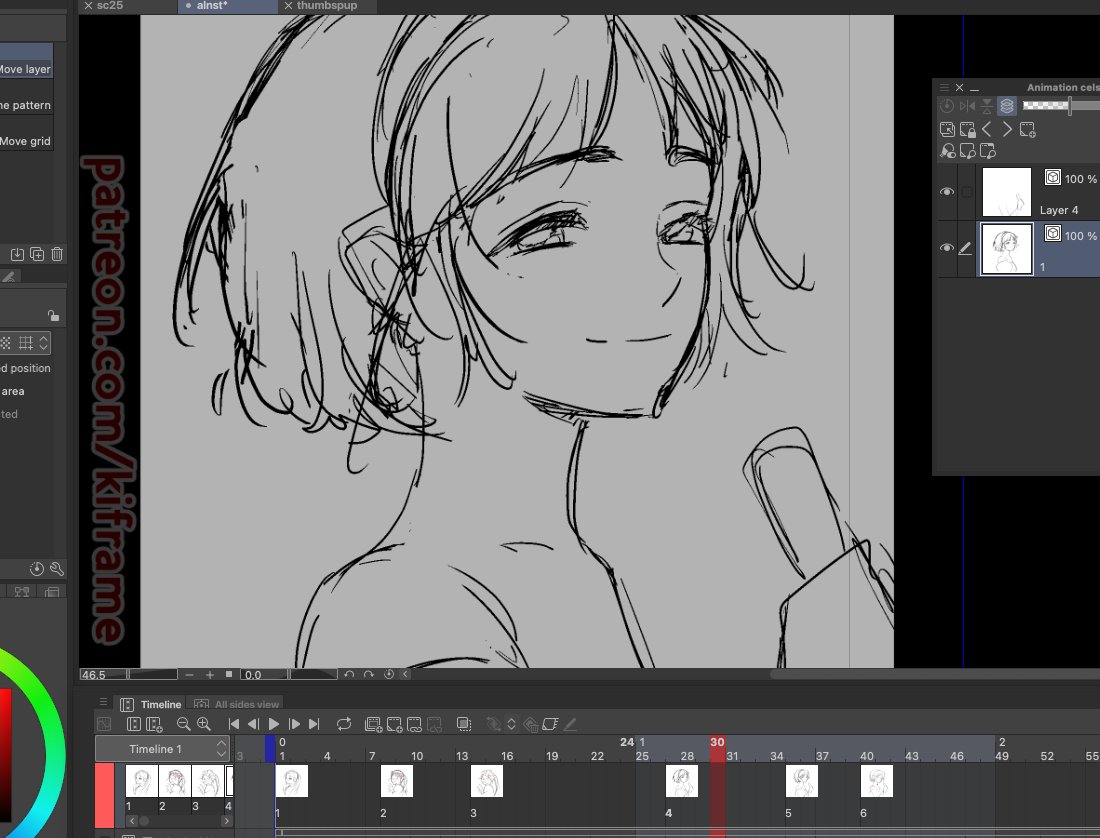Open the timeline panel menu
Screen dimensions: 1100x838
[x=103, y=702]
